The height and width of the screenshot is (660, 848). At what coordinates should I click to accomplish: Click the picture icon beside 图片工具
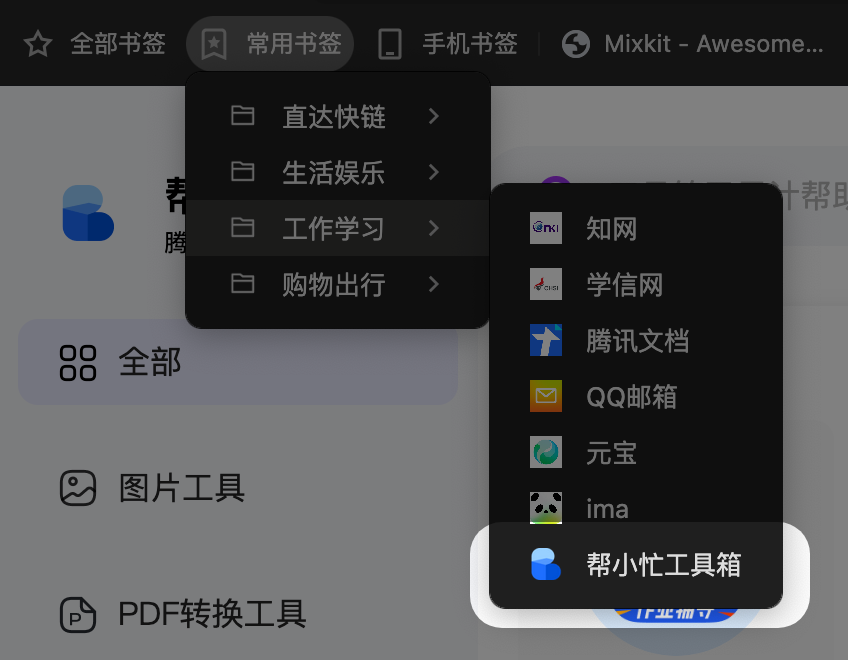point(78,488)
